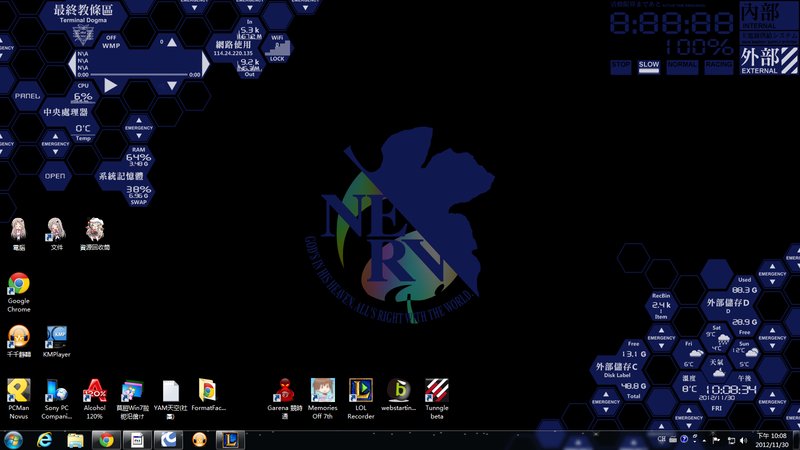
Task: Toggle the OFF WMP player switch
Action: point(111,42)
